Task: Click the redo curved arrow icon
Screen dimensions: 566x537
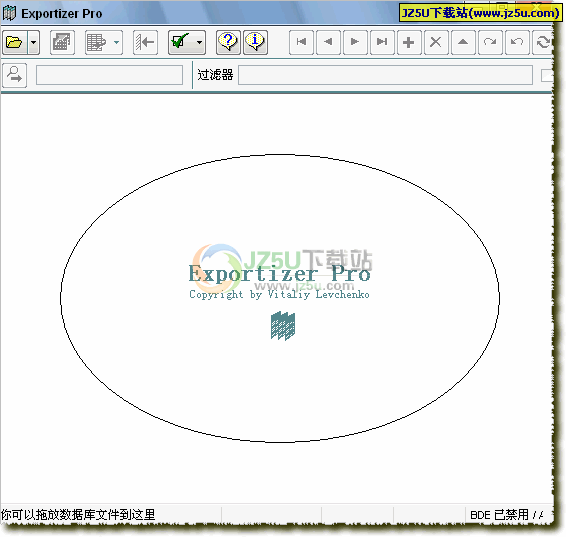Action: (x=490, y=43)
